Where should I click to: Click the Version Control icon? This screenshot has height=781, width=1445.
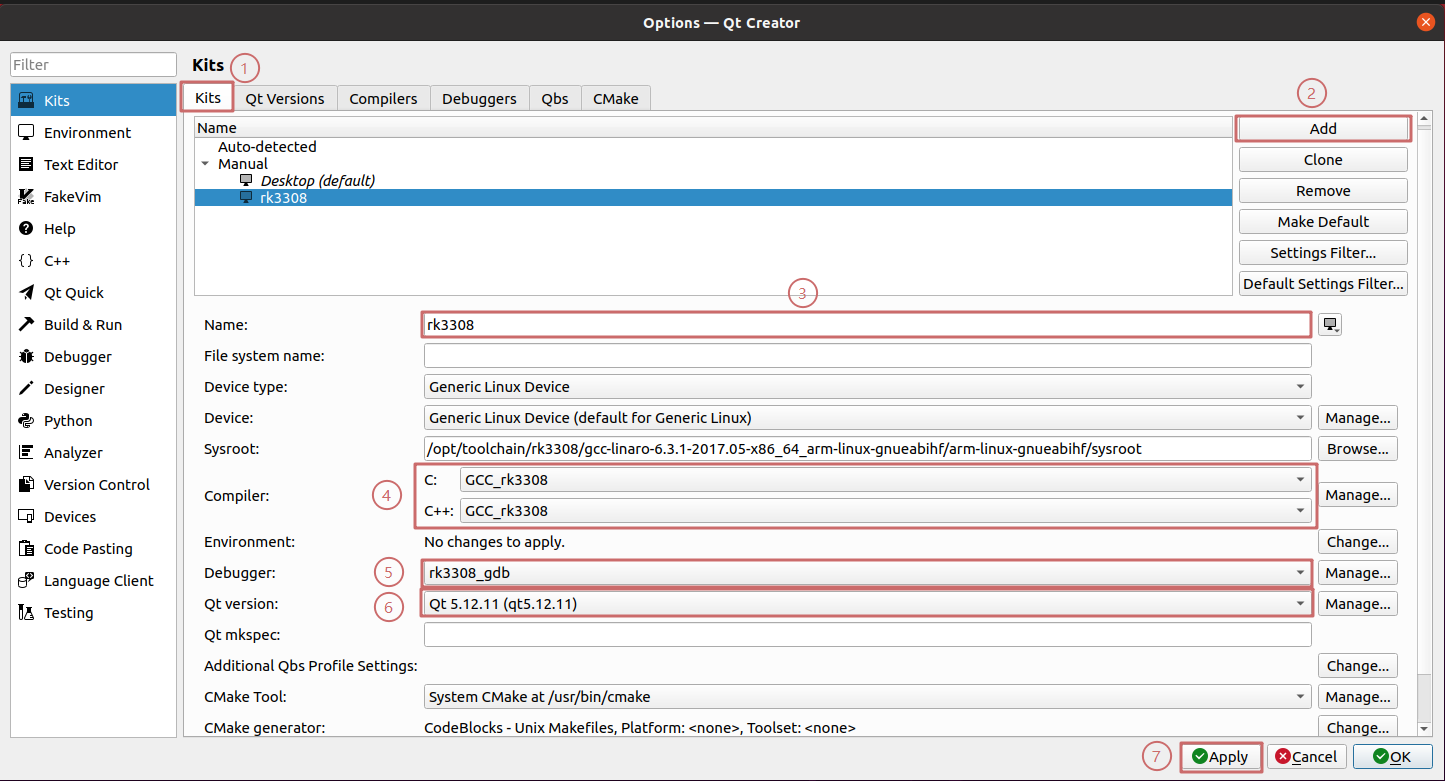pyautogui.click(x=27, y=485)
